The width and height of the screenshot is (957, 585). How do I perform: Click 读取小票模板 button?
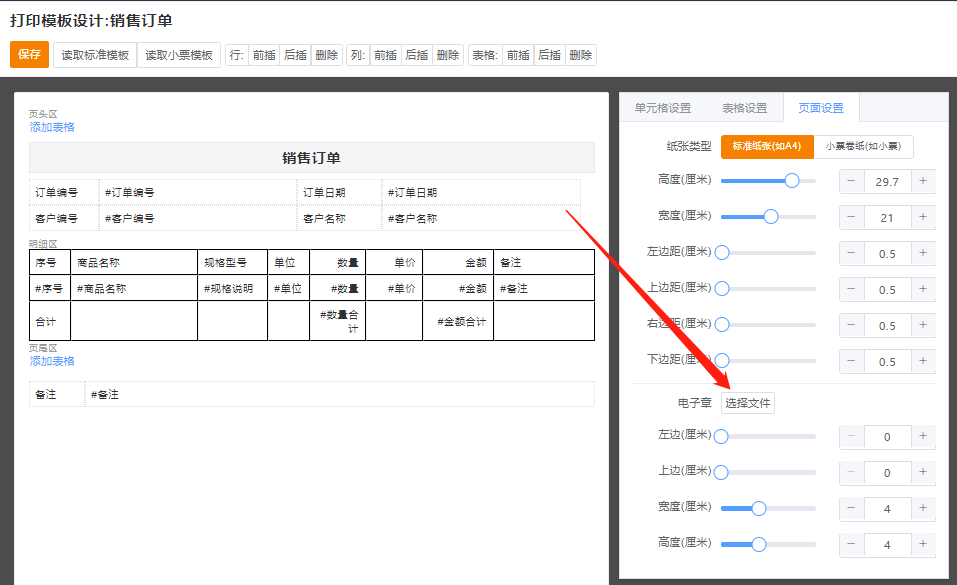point(179,55)
